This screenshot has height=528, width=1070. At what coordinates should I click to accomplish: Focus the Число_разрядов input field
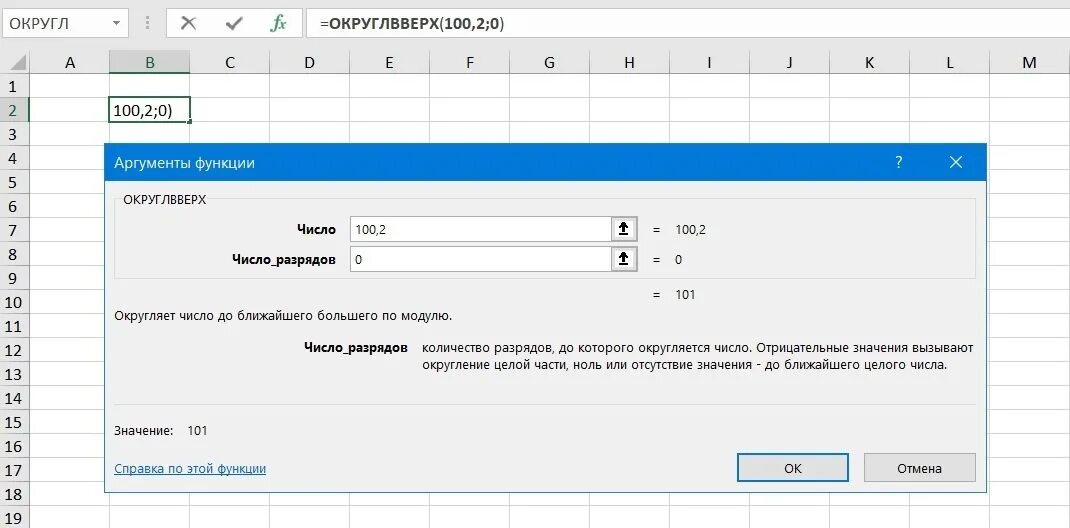pos(480,259)
